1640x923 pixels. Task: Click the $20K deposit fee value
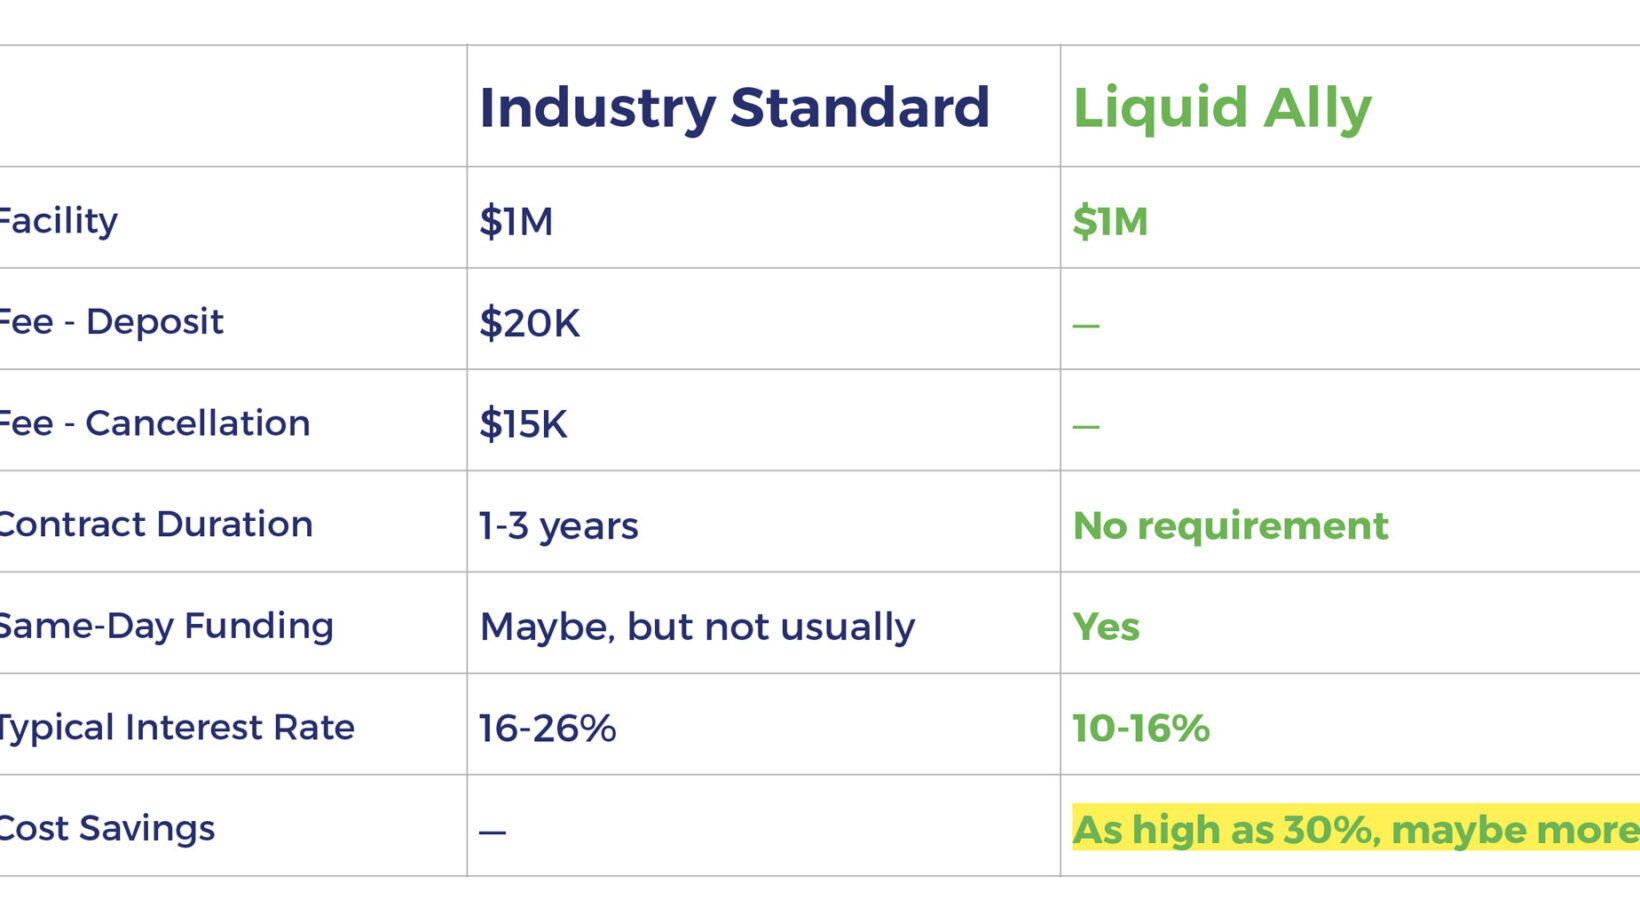point(529,323)
